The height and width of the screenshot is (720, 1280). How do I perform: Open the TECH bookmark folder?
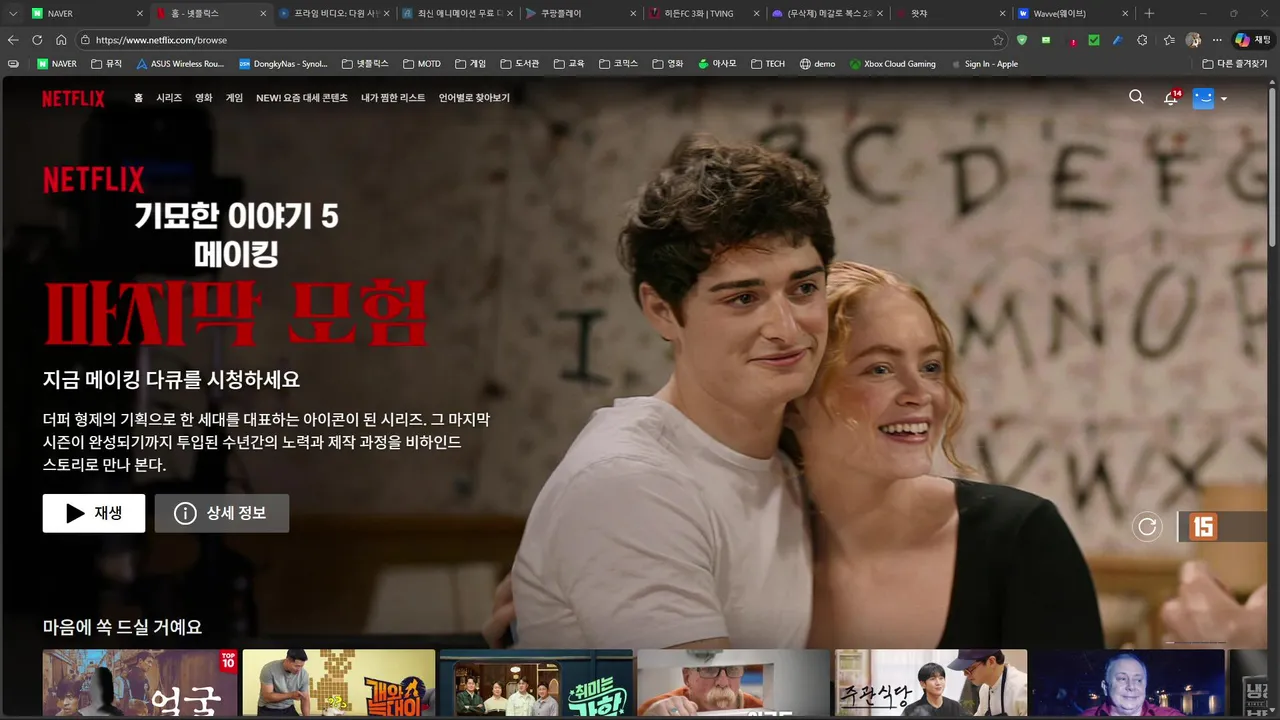768,64
